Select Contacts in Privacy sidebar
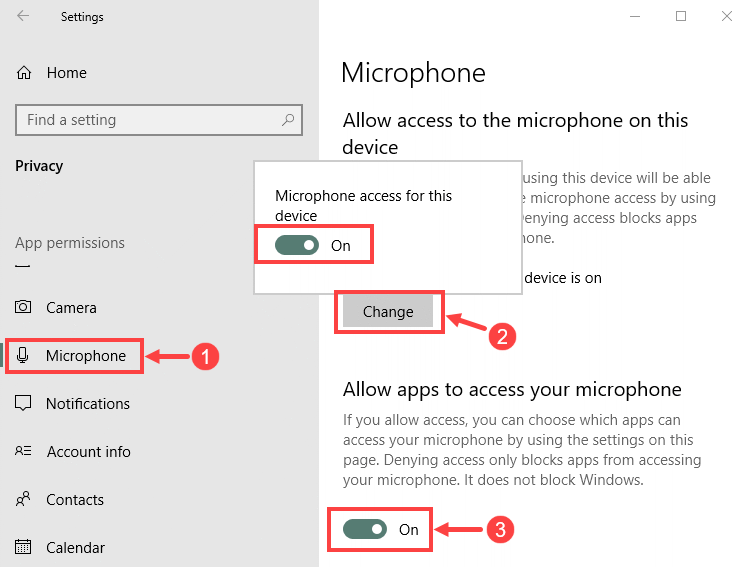The width and height of the screenshot is (744, 567). [x=75, y=500]
